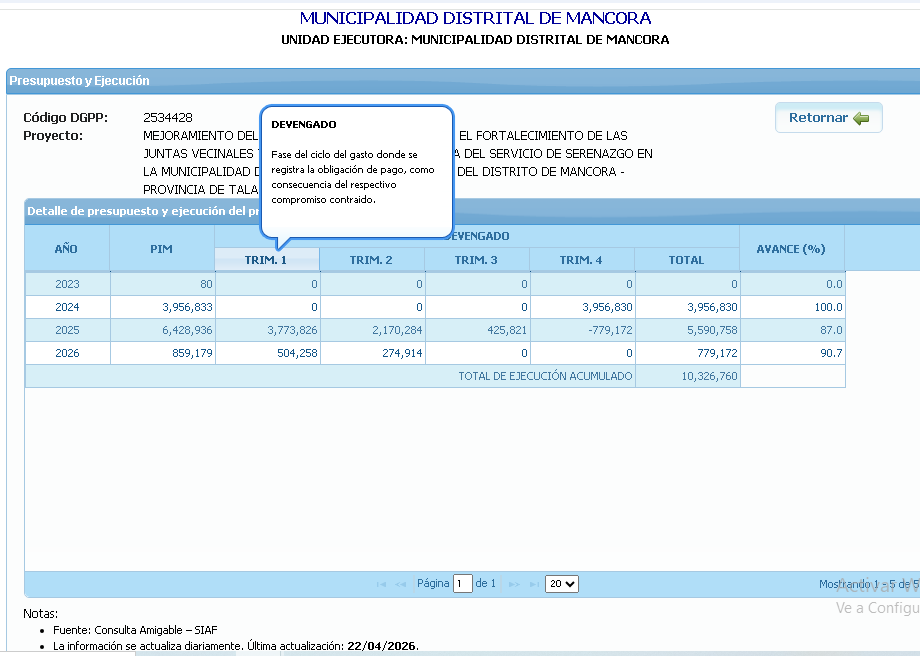The image size is (920, 656).
Task: Go to next page pagination icon
Action: (515, 584)
